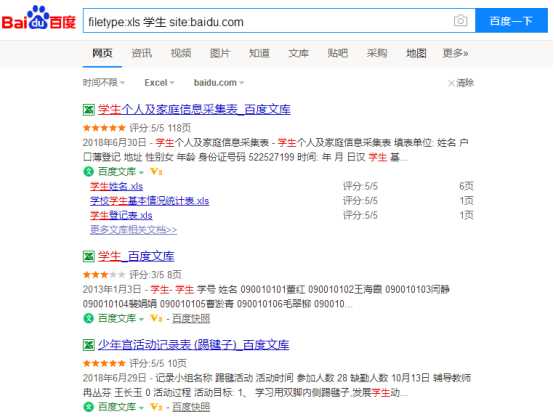Click 6页 page count for 学生姓名.xls
The height and width of the screenshot is (418, 554).
click(x=466, y=186)
